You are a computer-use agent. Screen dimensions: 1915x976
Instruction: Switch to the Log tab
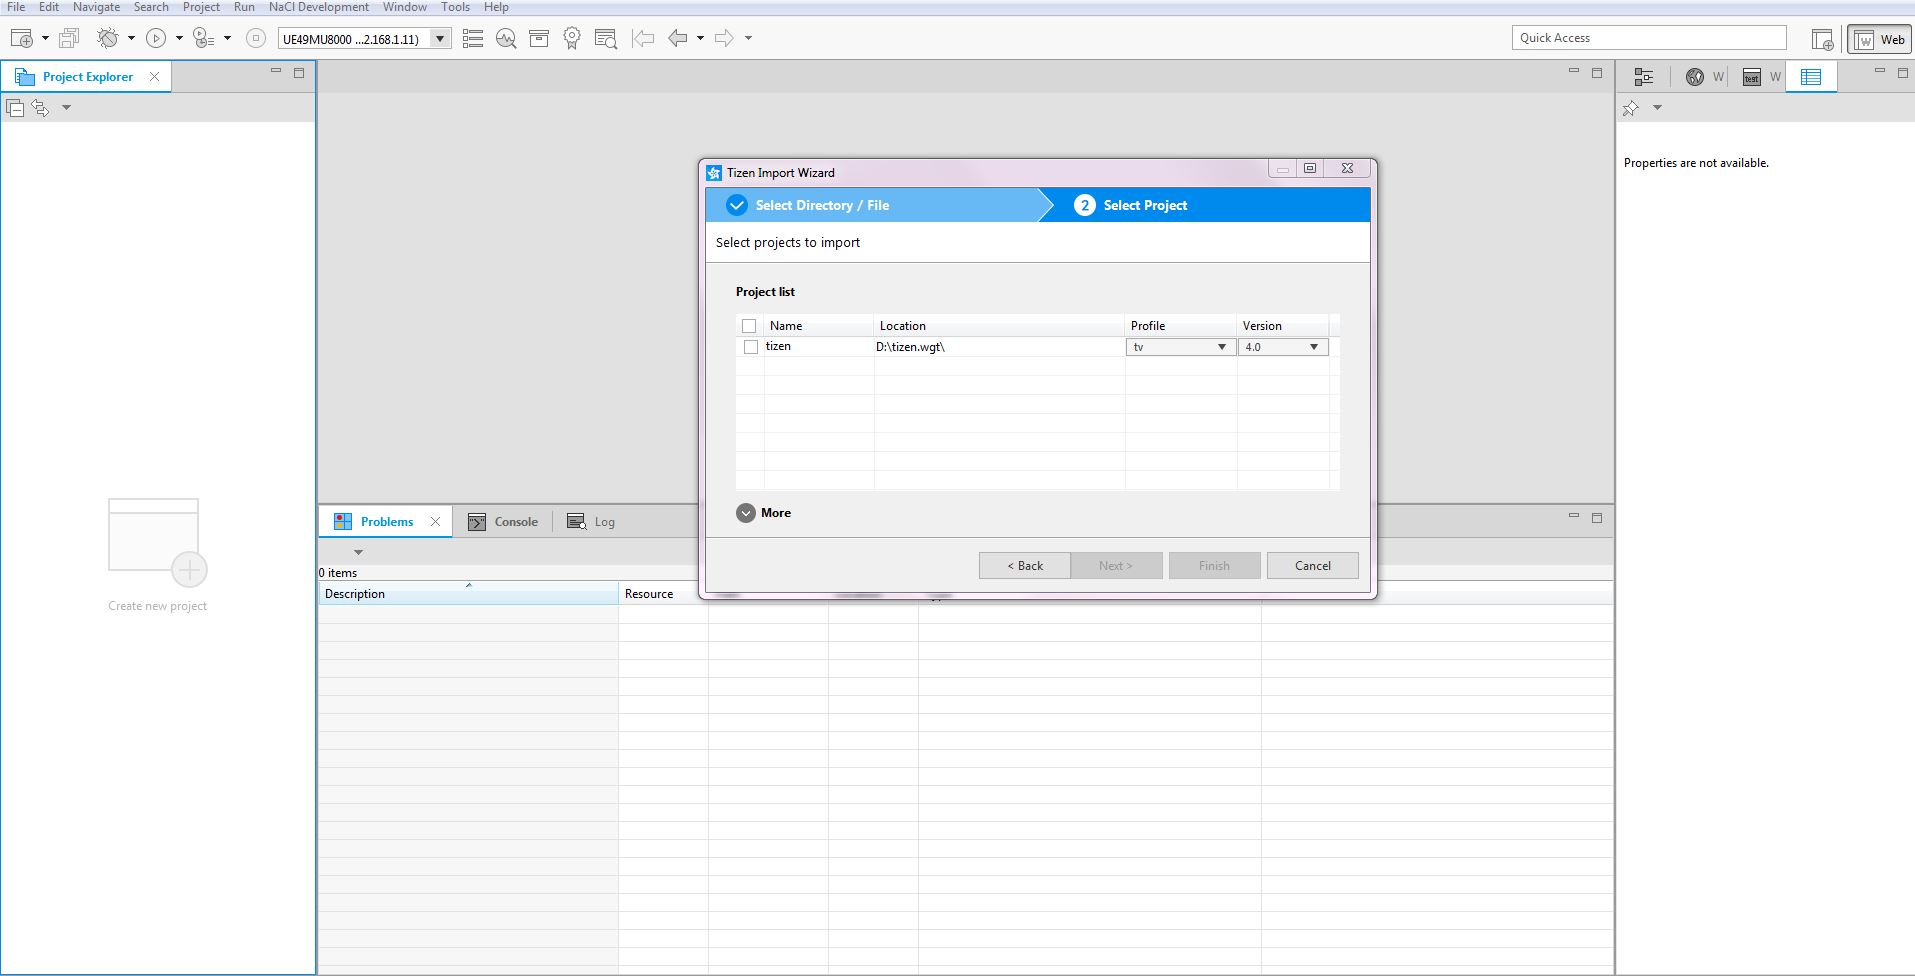(x=591, y=522)
